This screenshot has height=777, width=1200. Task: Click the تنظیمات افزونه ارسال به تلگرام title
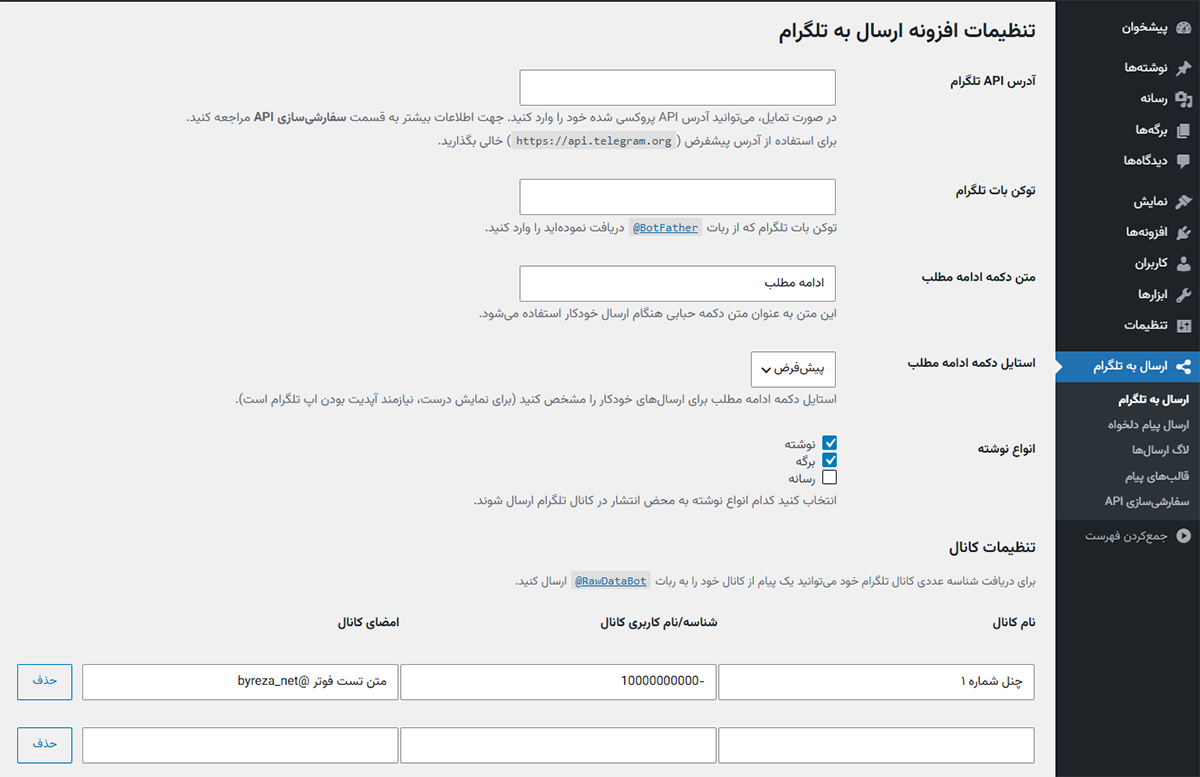point(907,31)
